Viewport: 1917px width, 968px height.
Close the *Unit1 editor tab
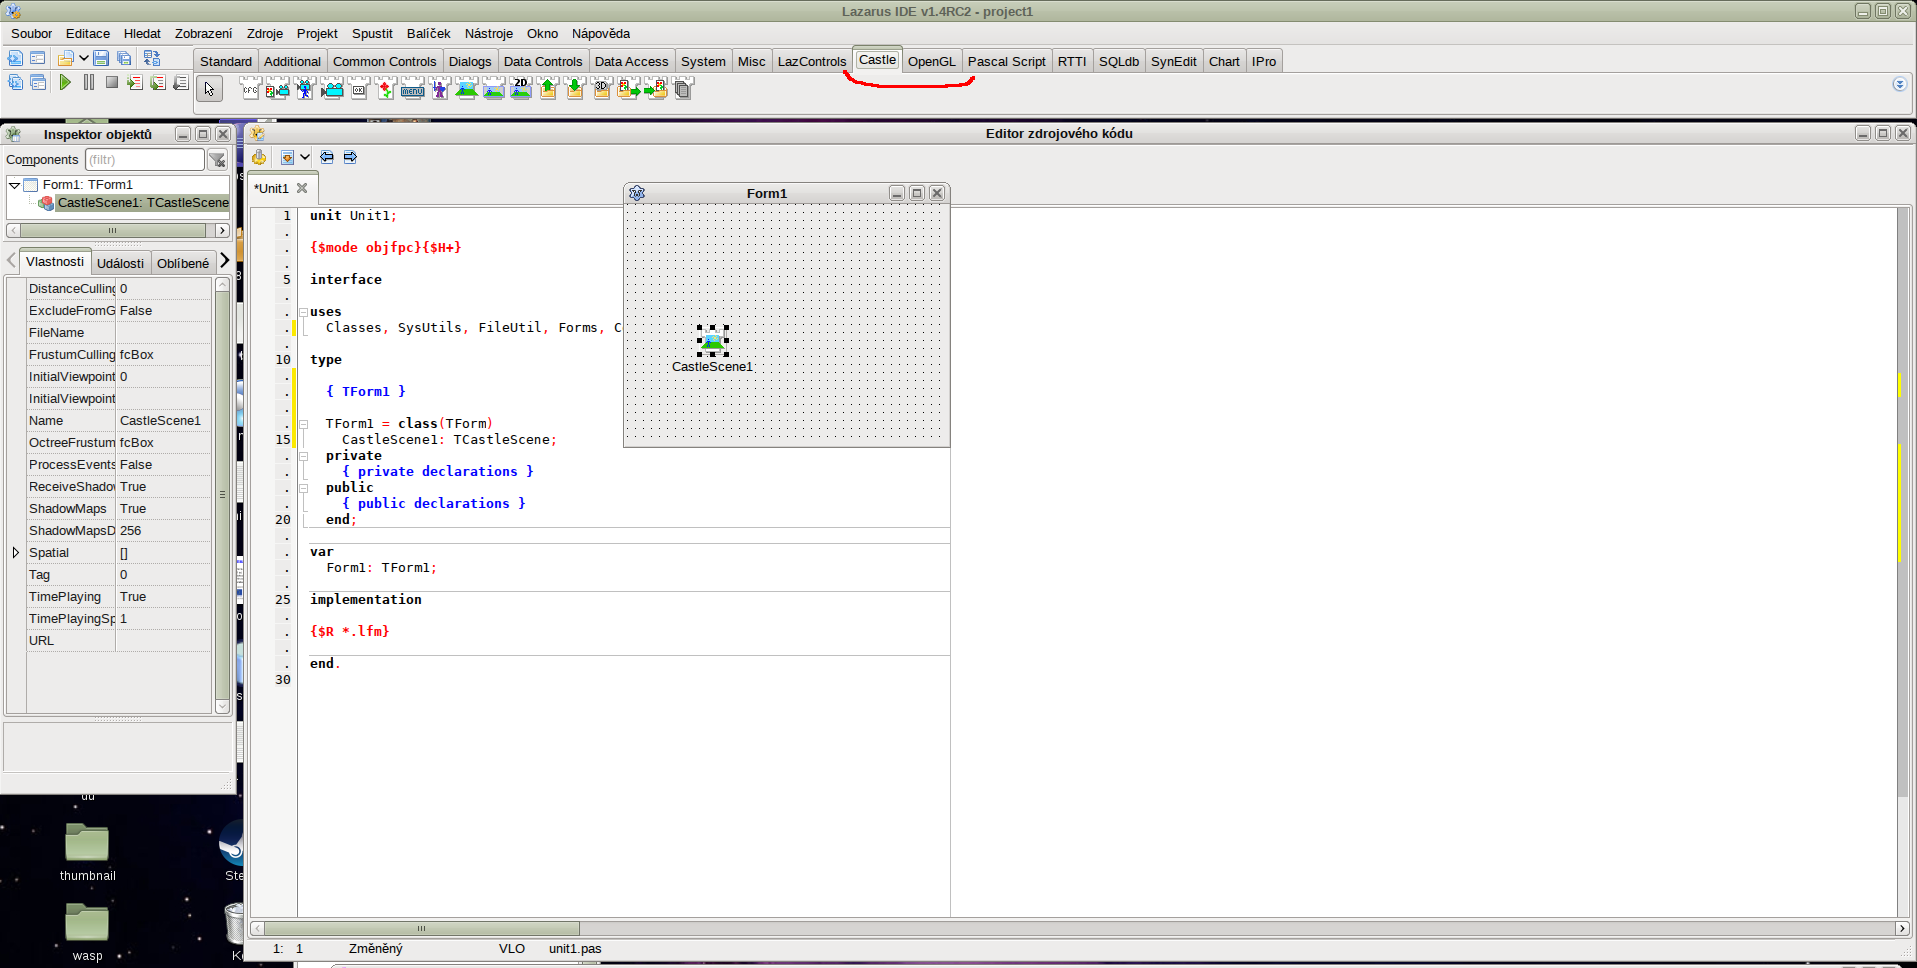pos(302,188)
